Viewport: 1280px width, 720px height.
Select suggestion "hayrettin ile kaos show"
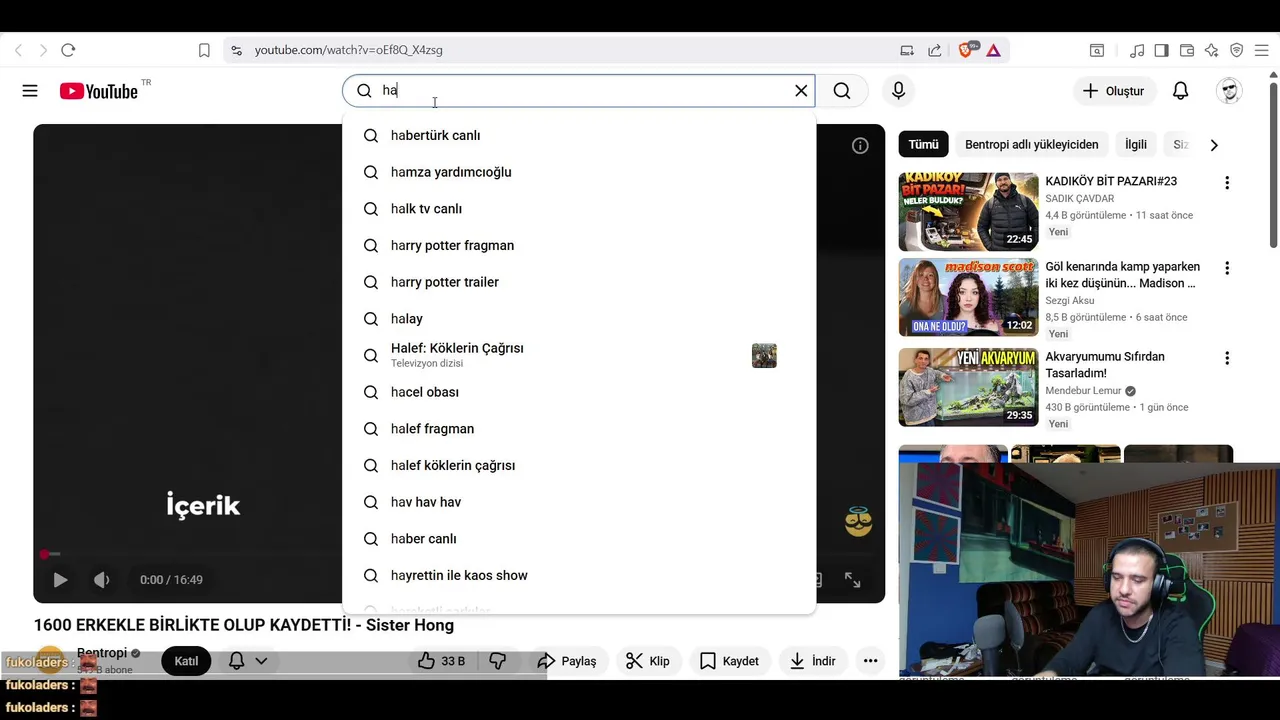pos(579,575)
